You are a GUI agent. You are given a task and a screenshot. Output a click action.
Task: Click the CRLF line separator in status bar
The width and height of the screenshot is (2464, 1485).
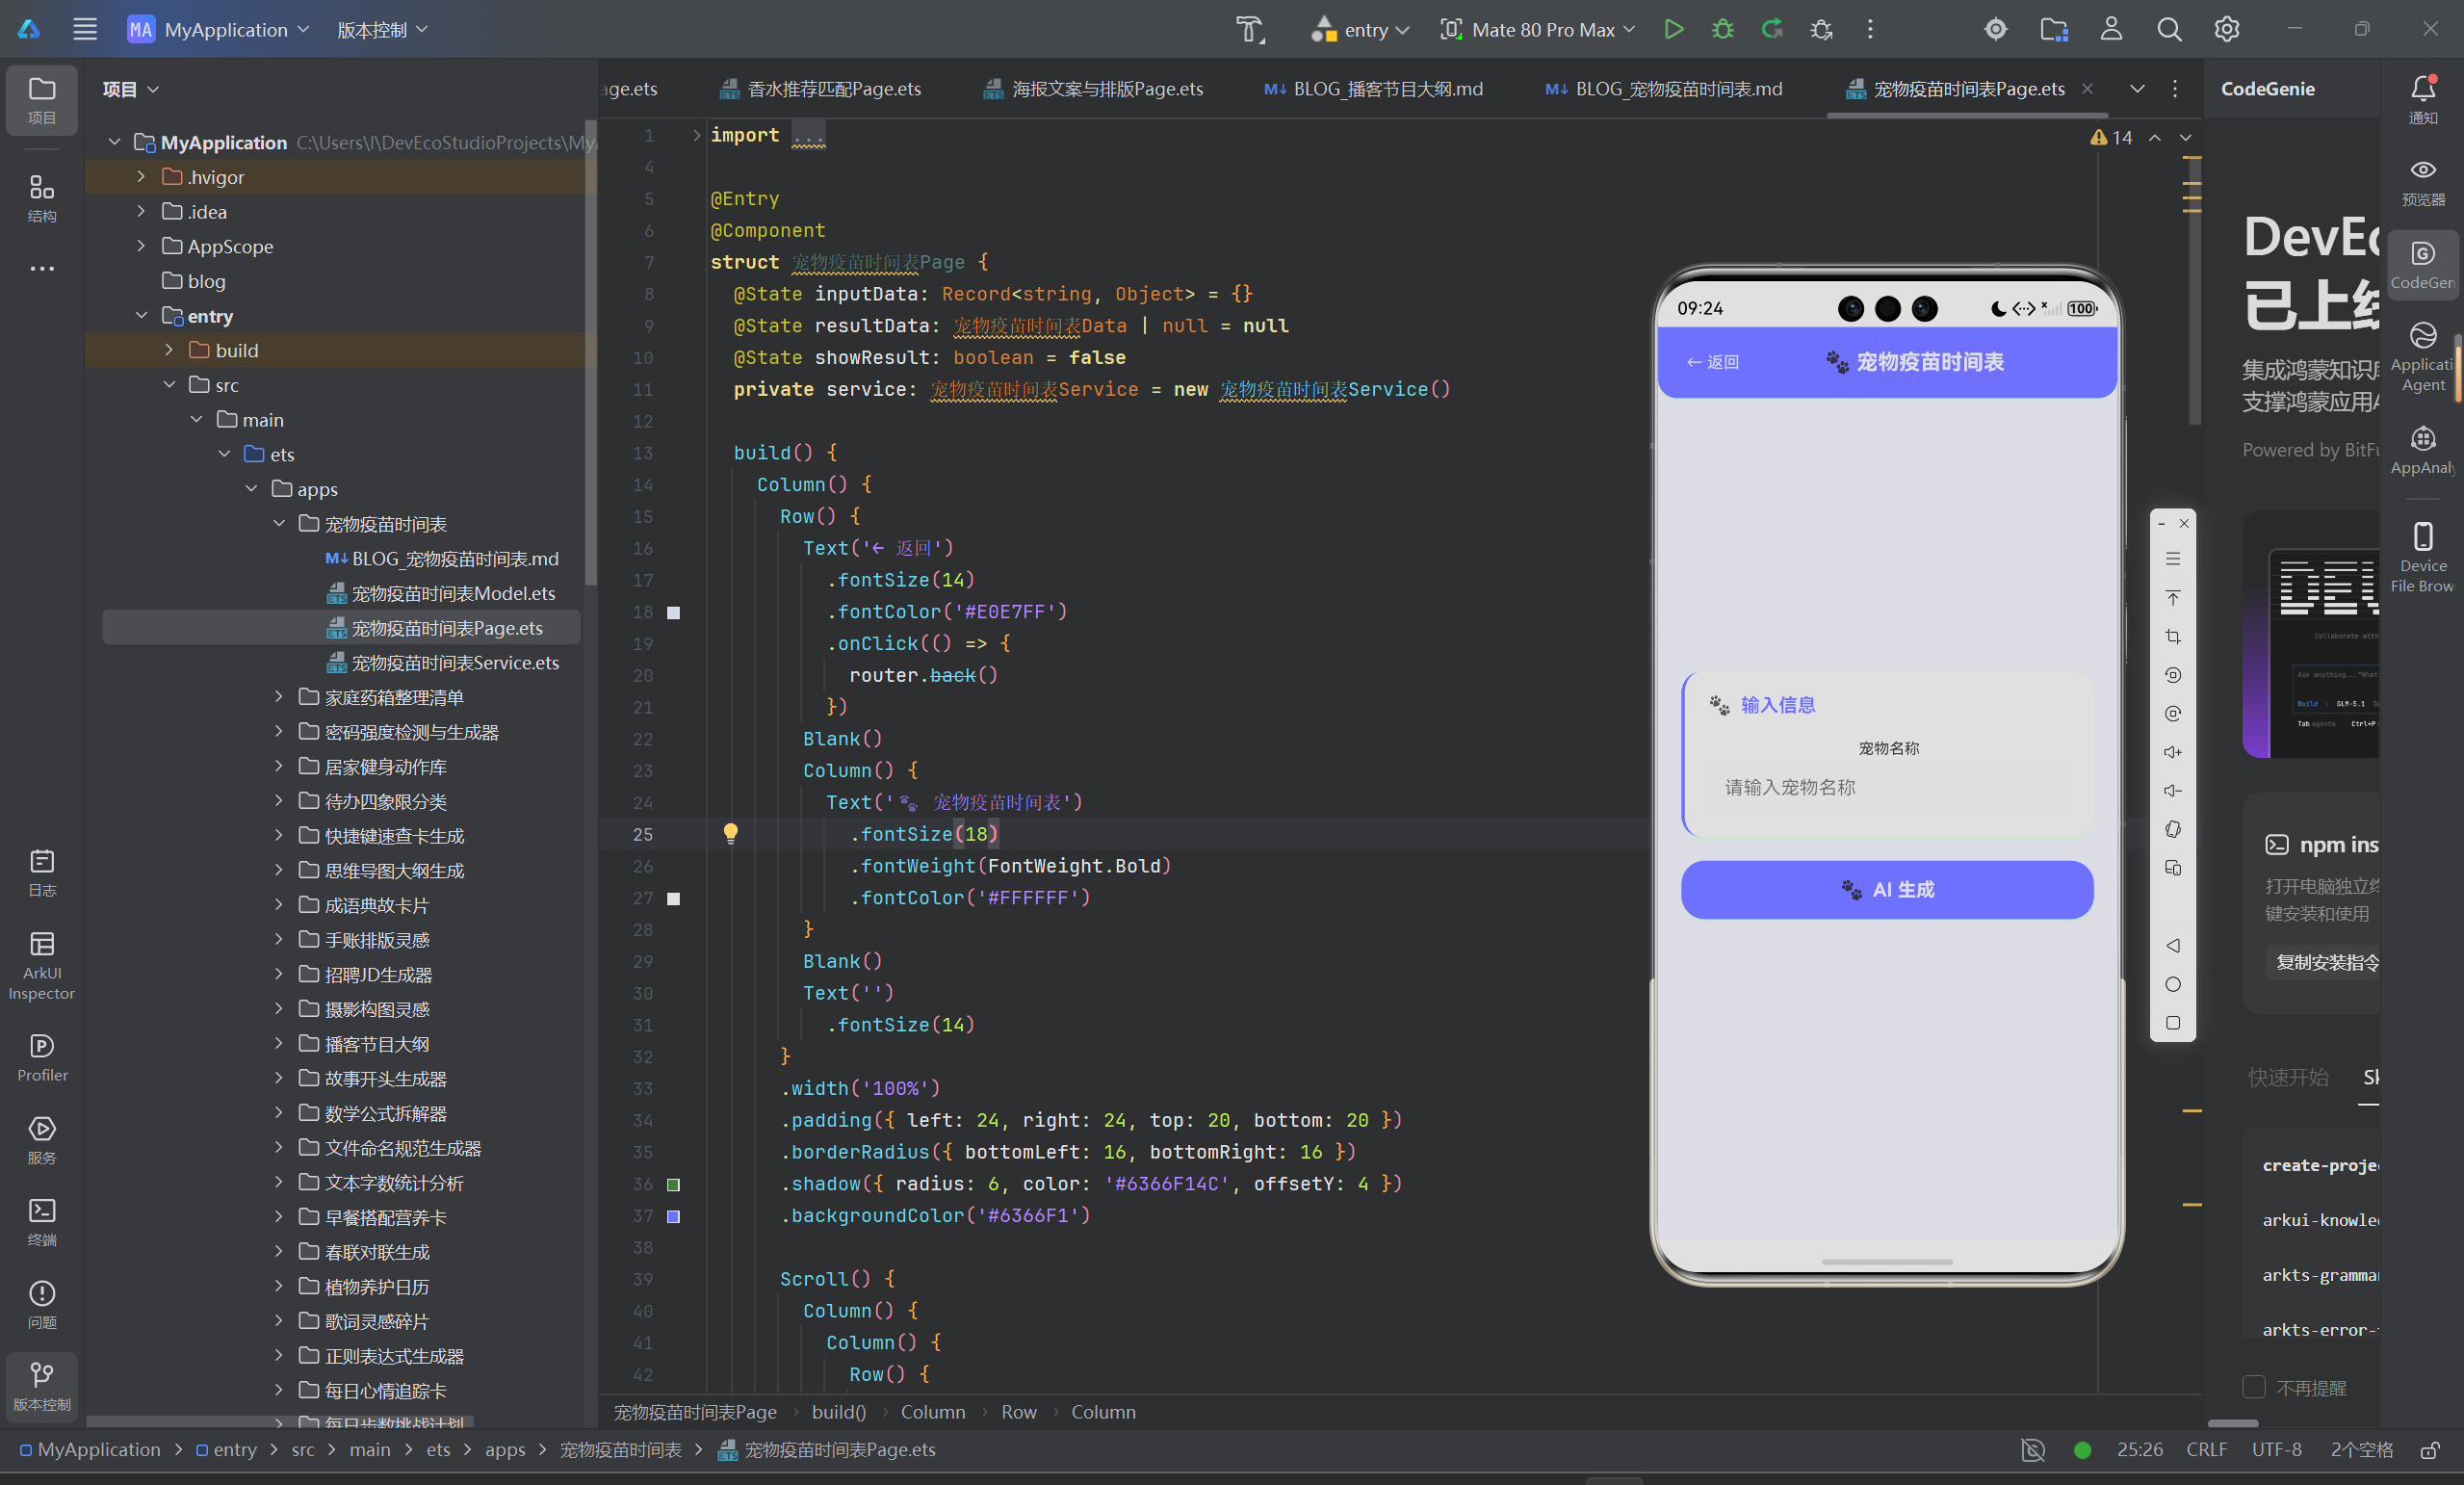[2206, 1449]
